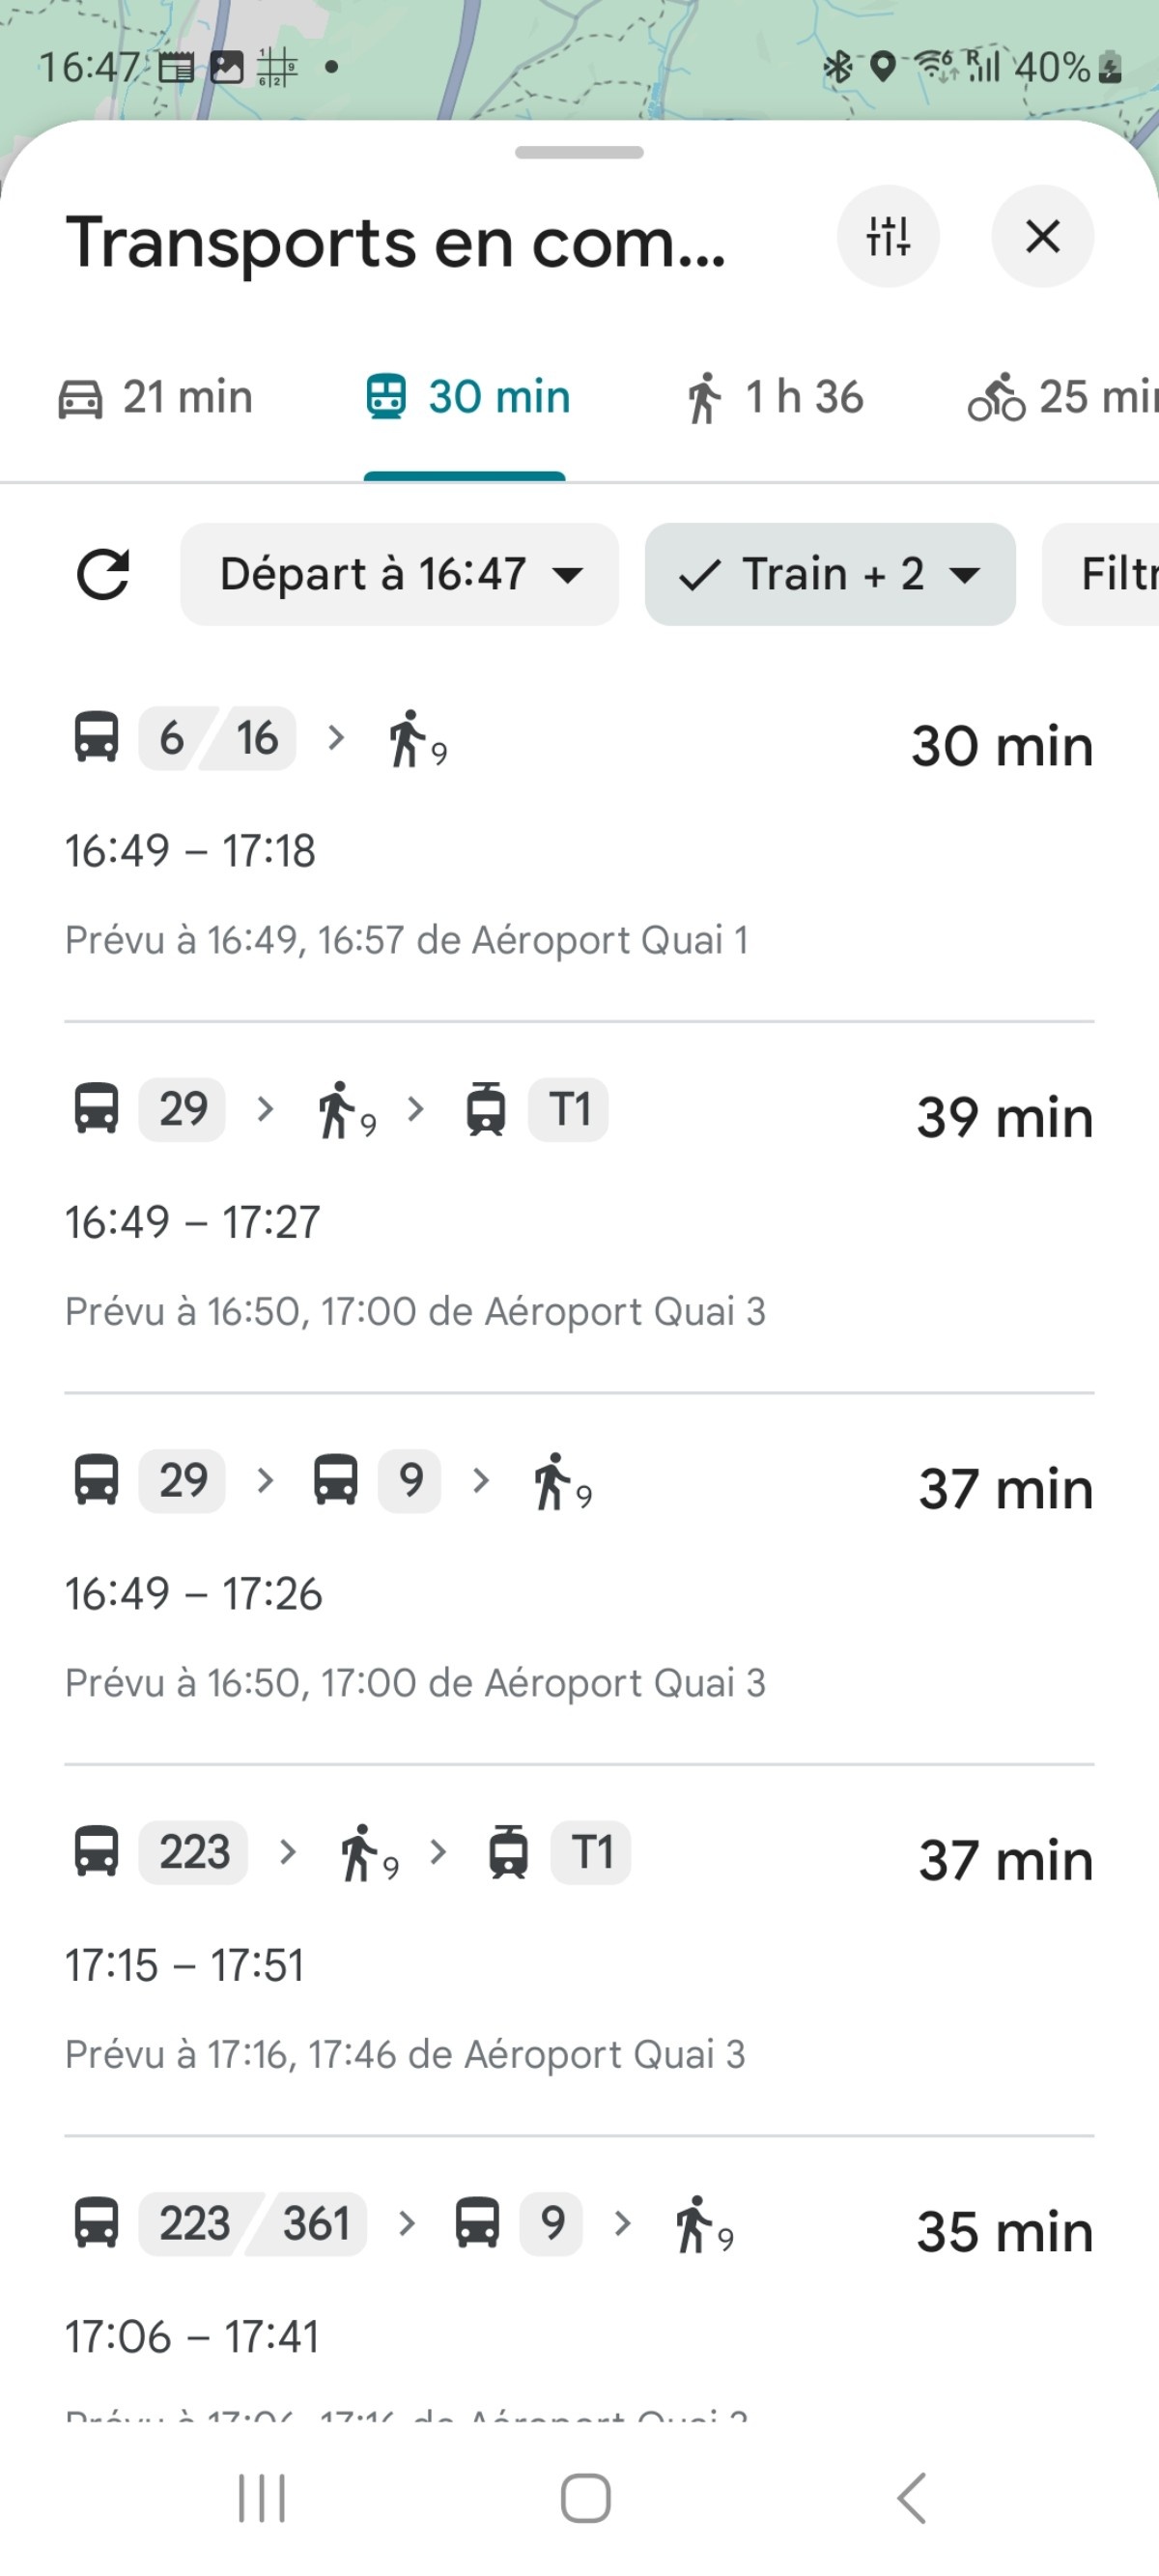The height and width of the screenshot is (2576, 1159).
Task: Switch to the car 21 min tab
Action: click(x=156, y=398)
